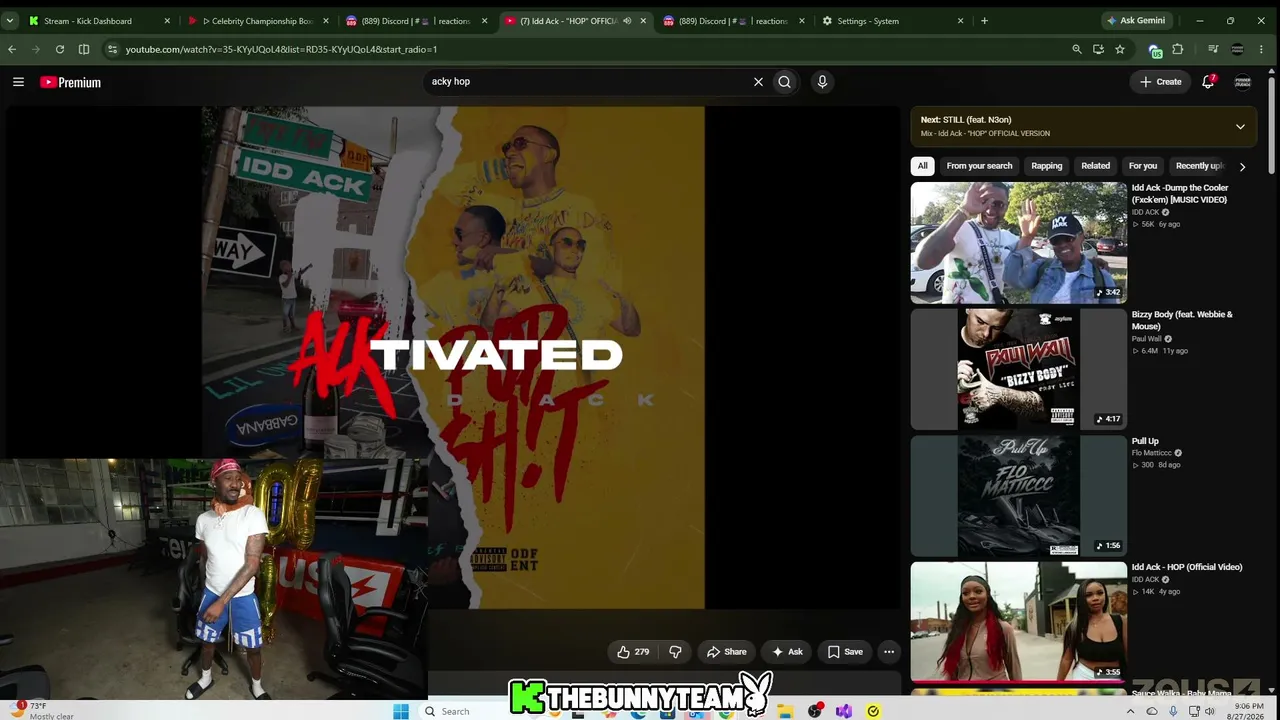
Task: Select the 'Recently uploaded' filter chip
Action: (1199, 166)
